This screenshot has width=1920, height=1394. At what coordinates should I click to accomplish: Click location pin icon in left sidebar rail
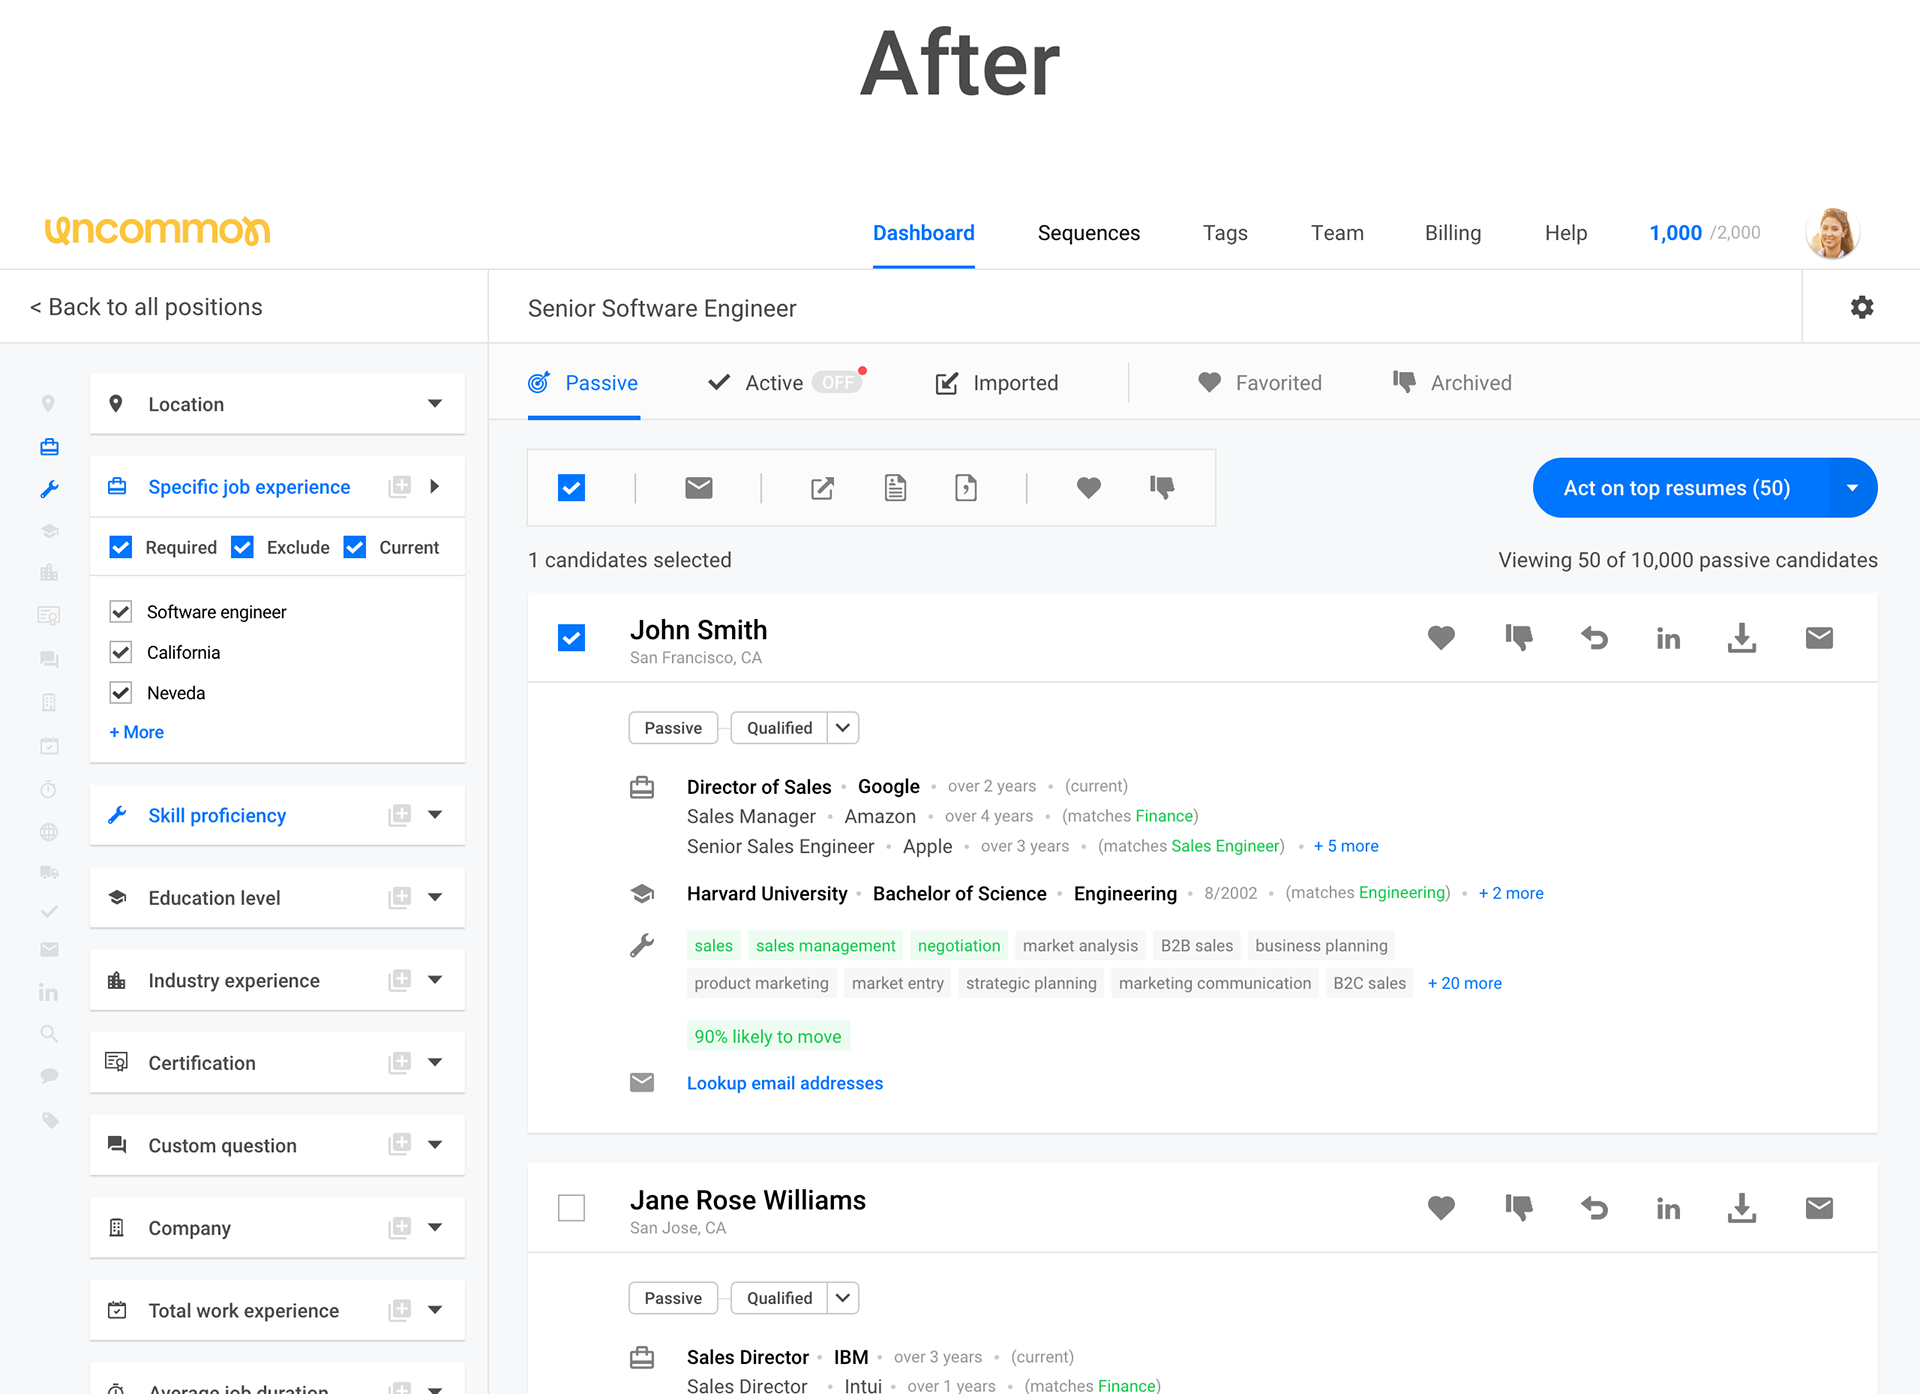tap(48, 404)
